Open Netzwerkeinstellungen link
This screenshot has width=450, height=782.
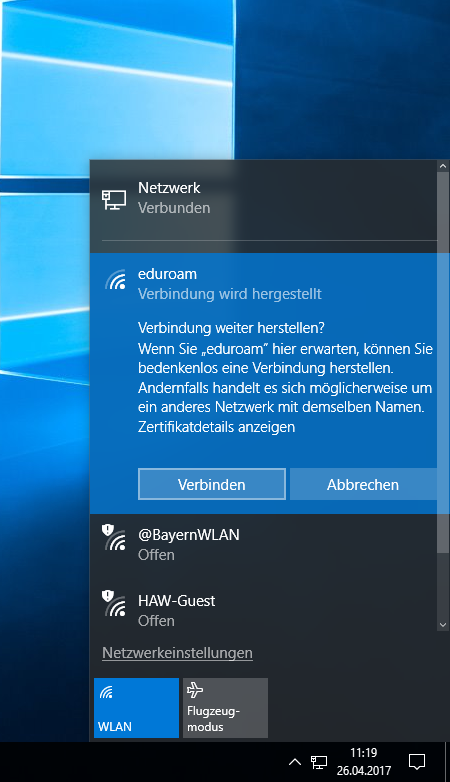pyautogui.click(x=177, y=653)
